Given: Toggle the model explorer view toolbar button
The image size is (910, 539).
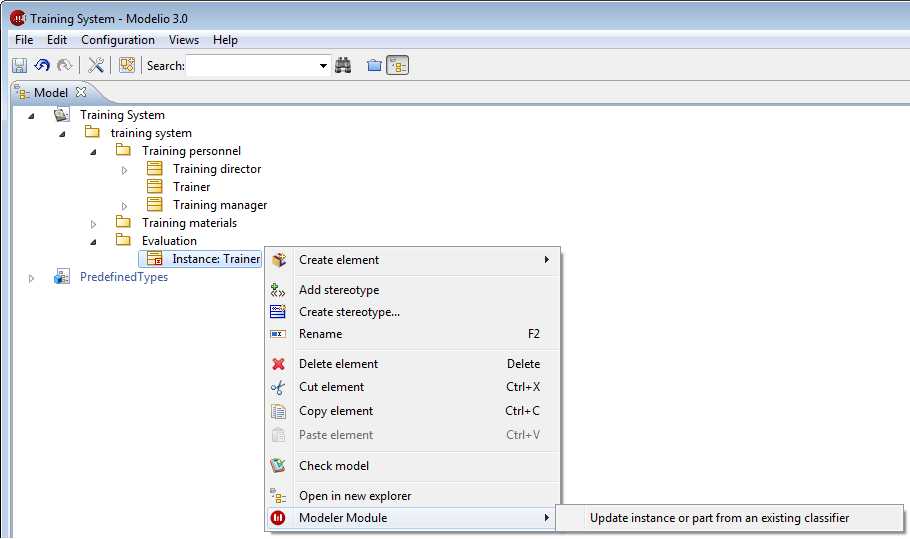Looking at the screenshot, I should (x=397, y=66).
